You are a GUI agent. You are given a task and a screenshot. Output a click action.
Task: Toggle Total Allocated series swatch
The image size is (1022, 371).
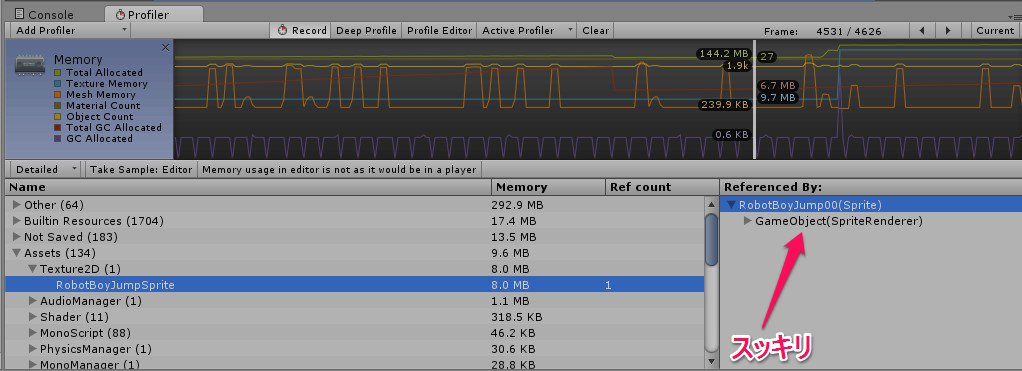click(57, 73)
